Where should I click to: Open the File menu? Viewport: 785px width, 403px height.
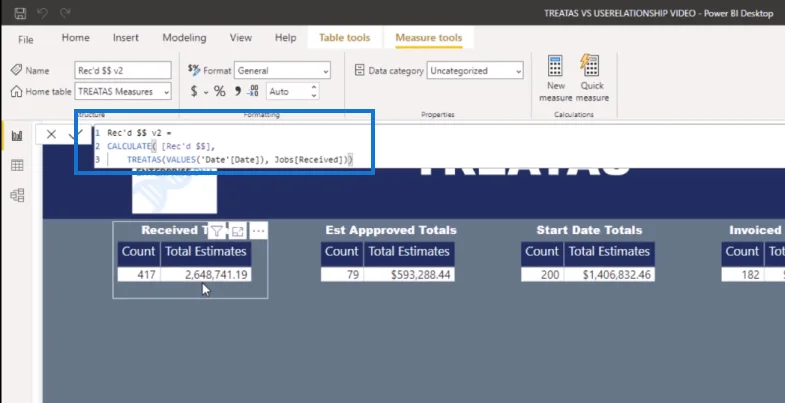26,39
